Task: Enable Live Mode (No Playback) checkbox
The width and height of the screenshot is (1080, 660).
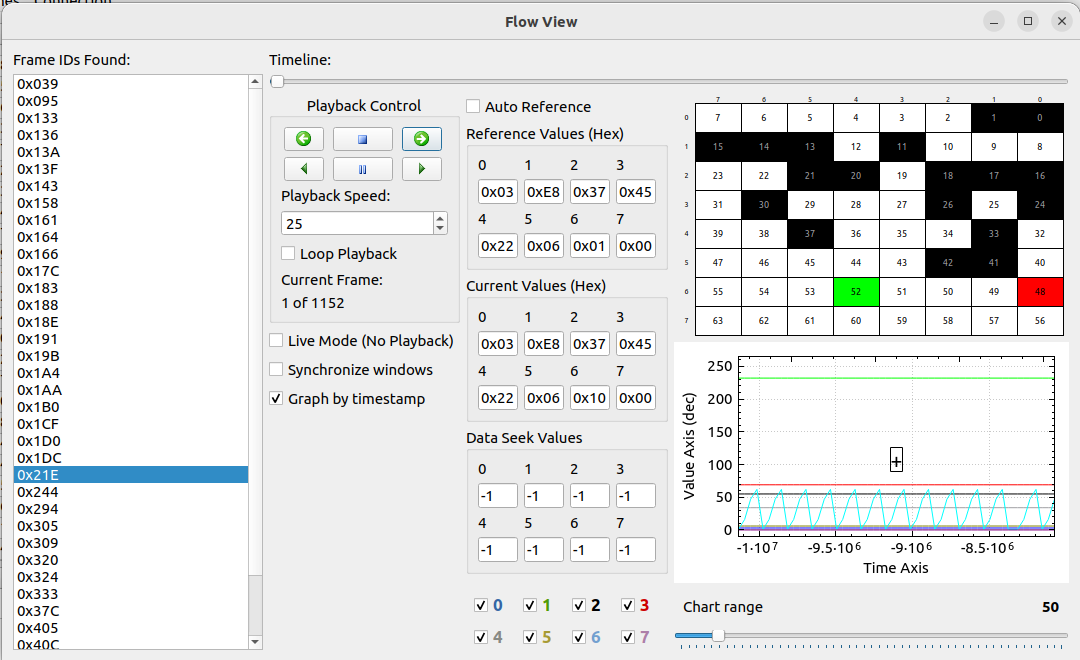Action: tap(276, 340)
